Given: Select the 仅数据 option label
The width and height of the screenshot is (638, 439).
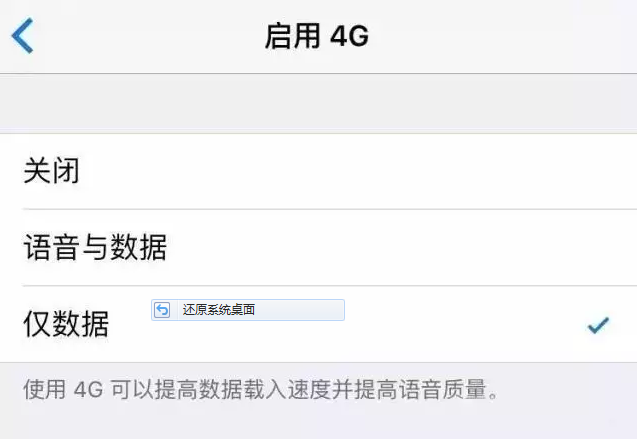Looking at the screenshot, I should click(66, 324).
